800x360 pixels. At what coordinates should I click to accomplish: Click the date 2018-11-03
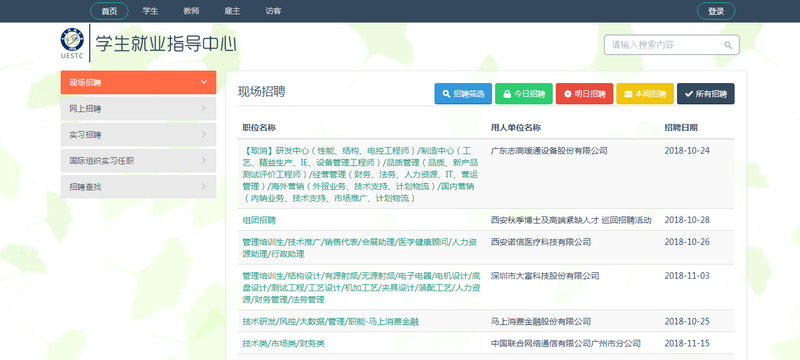click(687, 276)
